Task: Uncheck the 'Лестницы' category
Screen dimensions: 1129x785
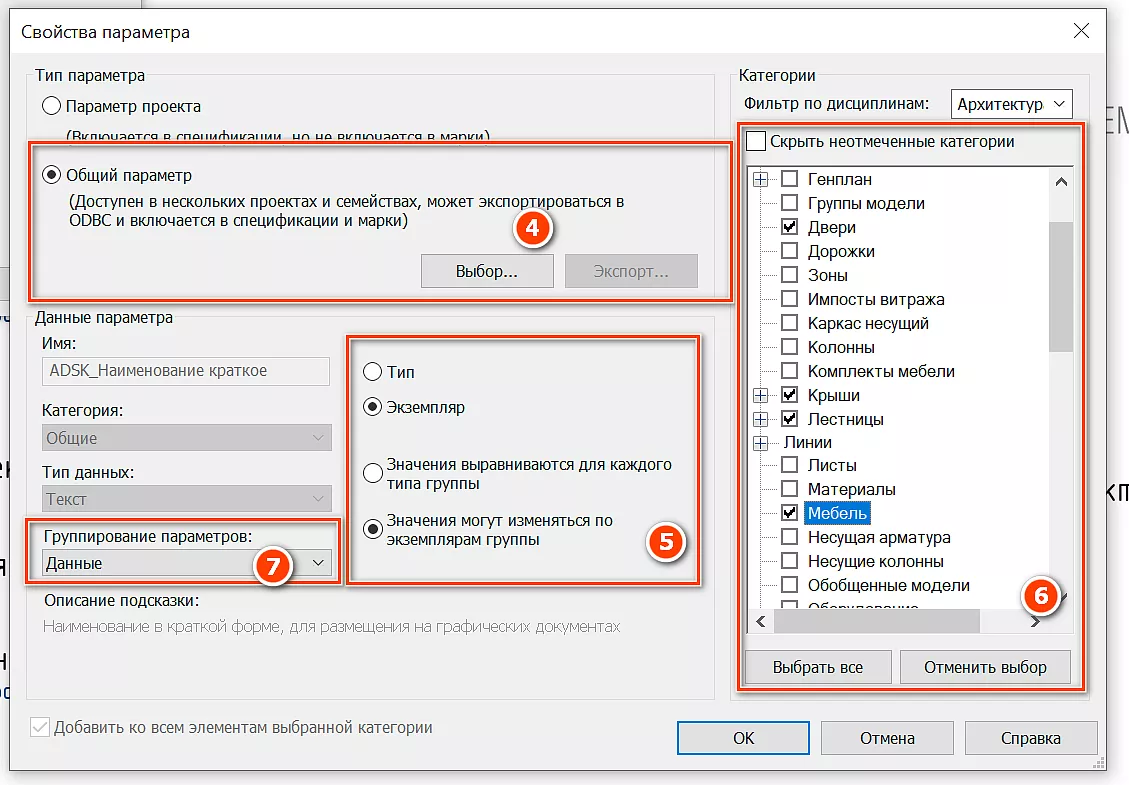Action: (789, 419)
